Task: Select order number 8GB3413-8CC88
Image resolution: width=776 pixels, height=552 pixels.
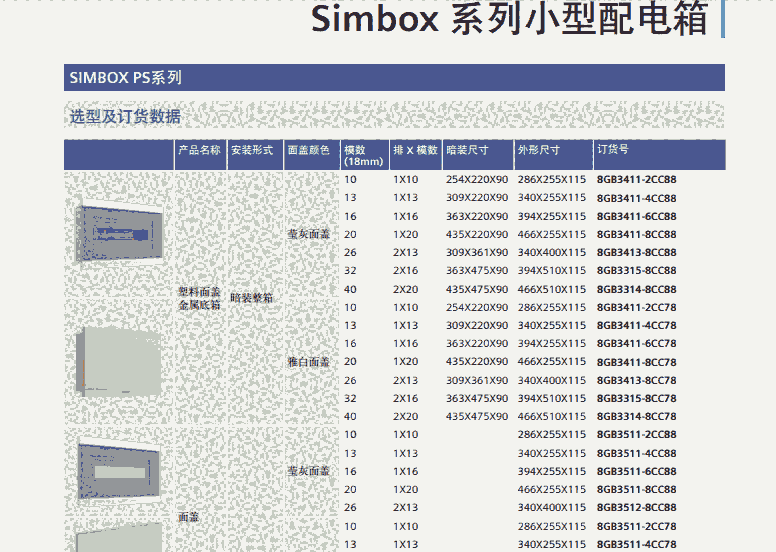Action: (636, 253)
